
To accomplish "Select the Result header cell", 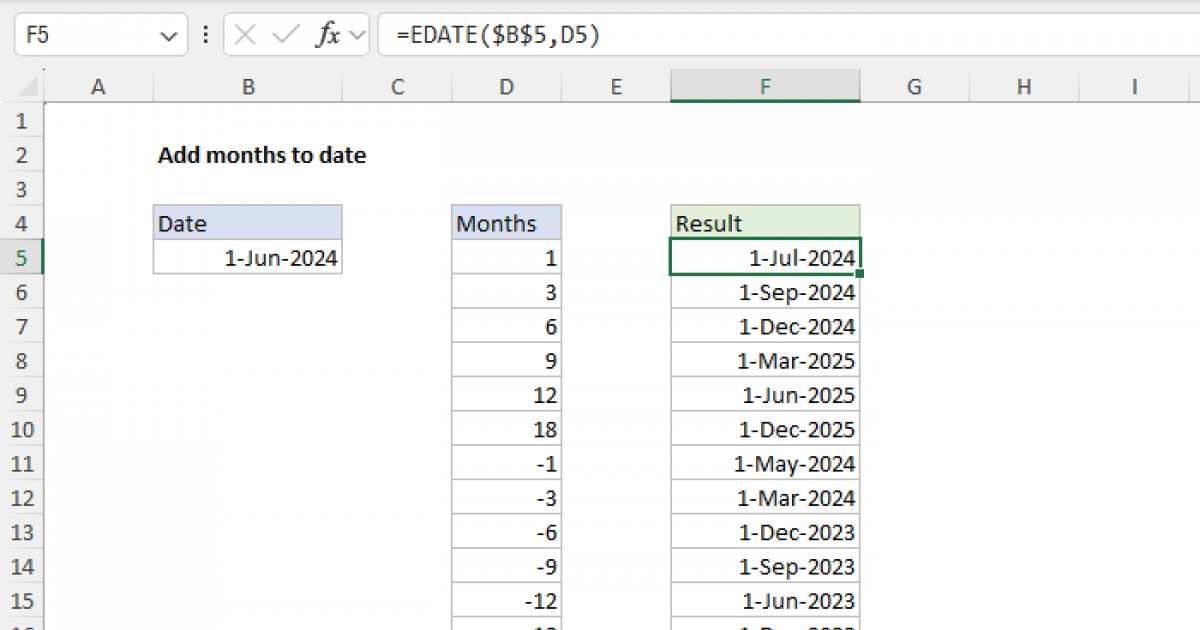I will 764,223.
